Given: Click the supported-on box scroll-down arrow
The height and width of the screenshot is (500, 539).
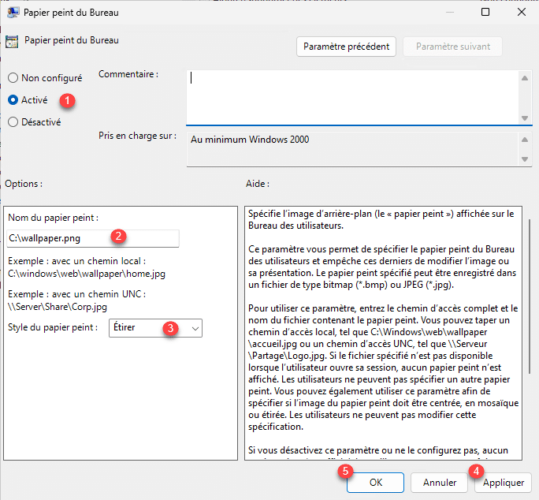Looking at the screenshot, I should pos(525,159).
